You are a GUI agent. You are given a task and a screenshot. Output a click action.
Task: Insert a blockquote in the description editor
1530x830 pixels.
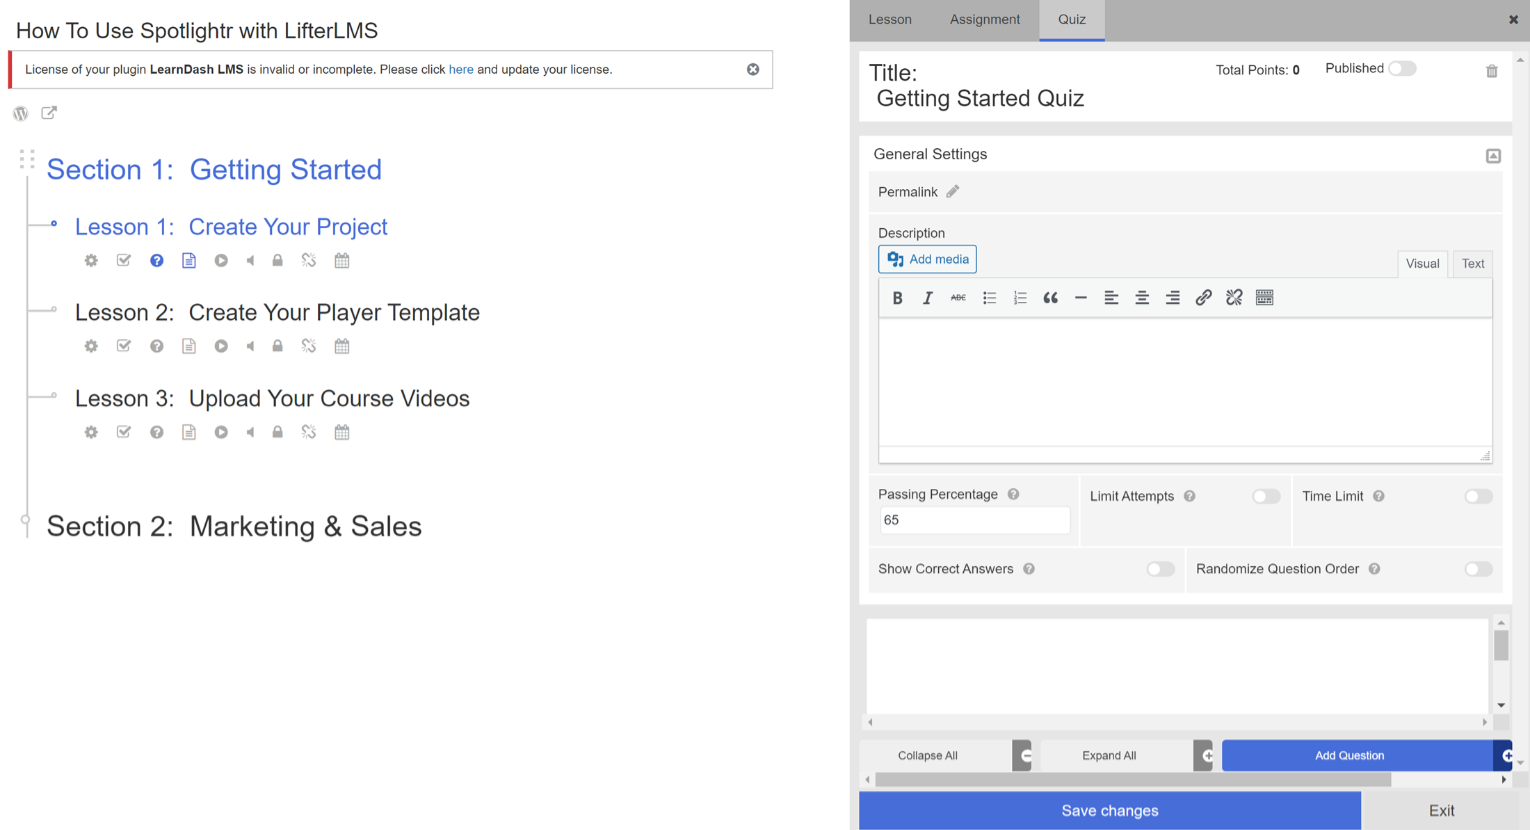click(x=1050, y=298)
